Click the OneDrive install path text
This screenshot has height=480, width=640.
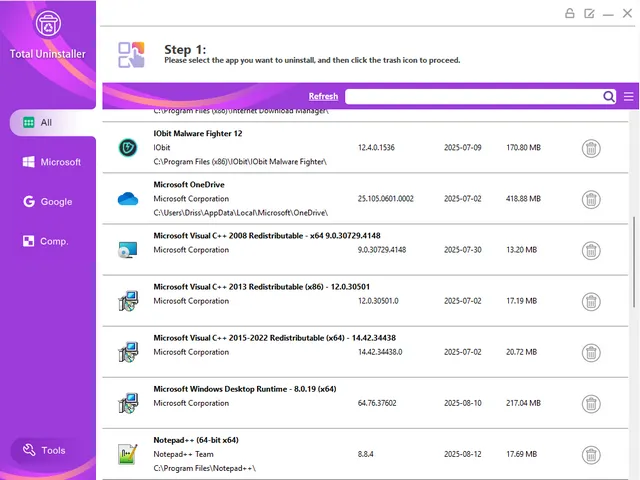(x=240, y=213)
